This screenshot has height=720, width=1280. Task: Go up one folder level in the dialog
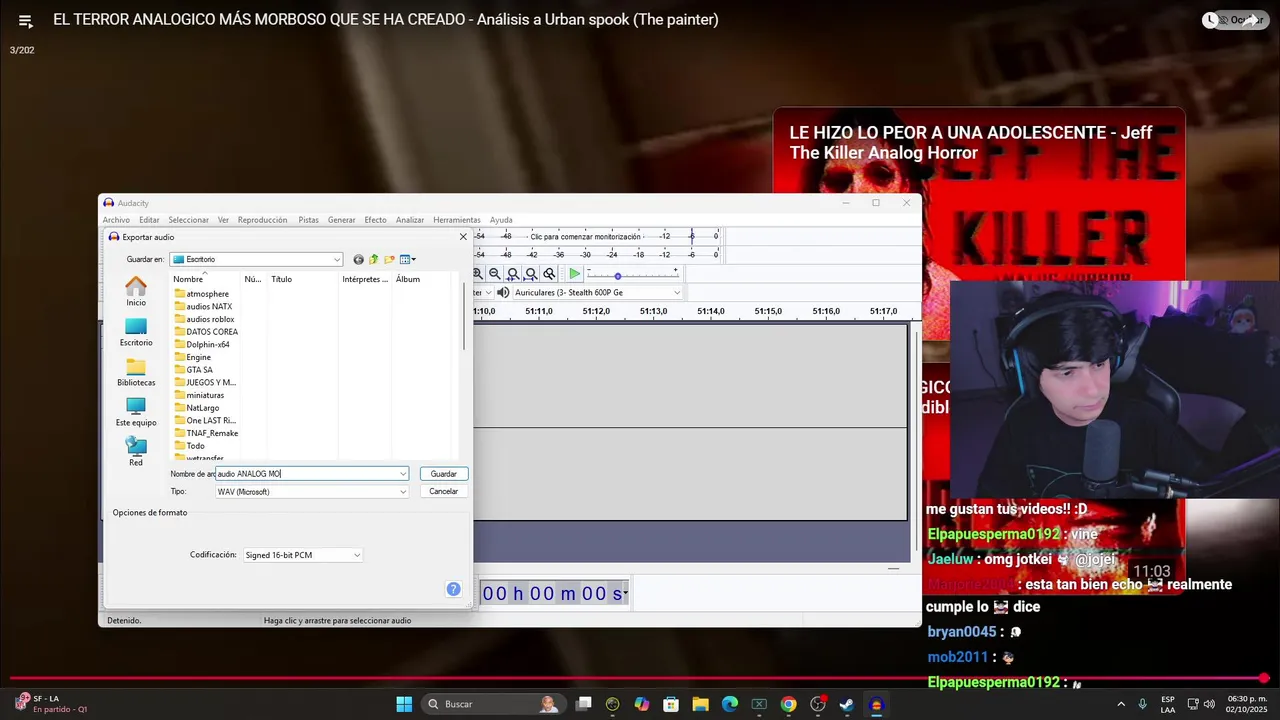click(374, 260)
